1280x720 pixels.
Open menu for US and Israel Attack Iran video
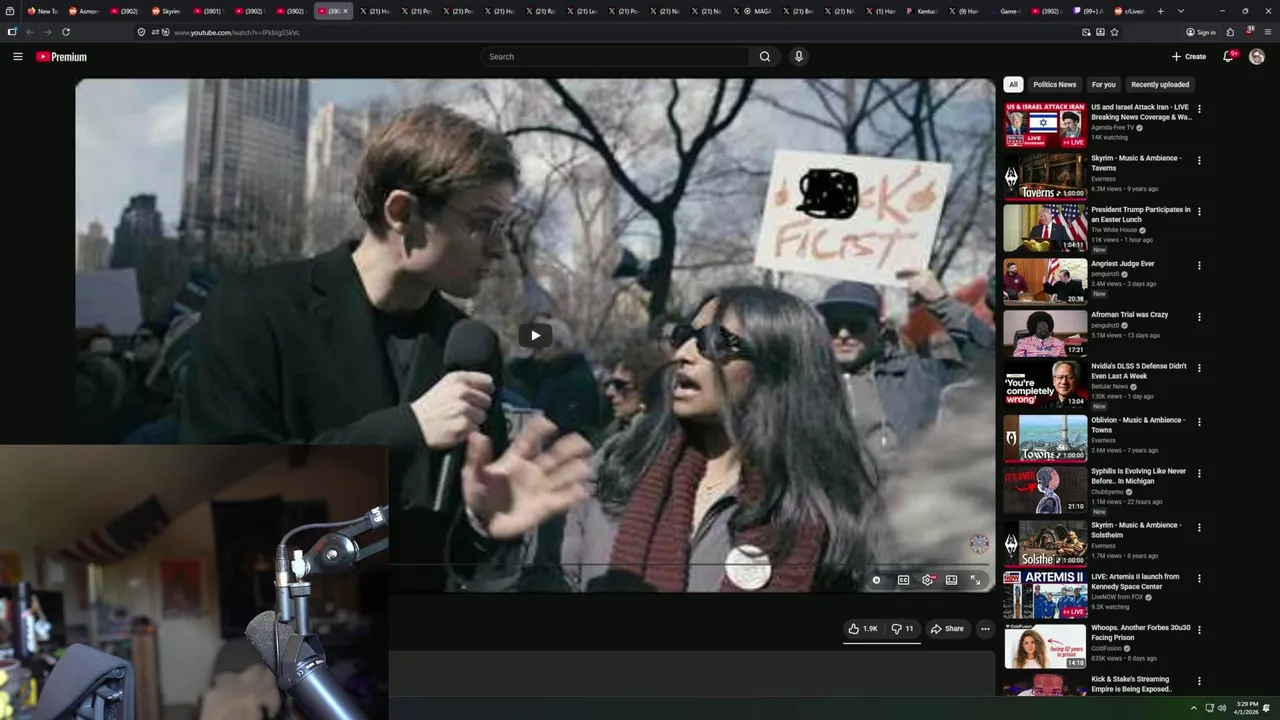(1199, 109)
